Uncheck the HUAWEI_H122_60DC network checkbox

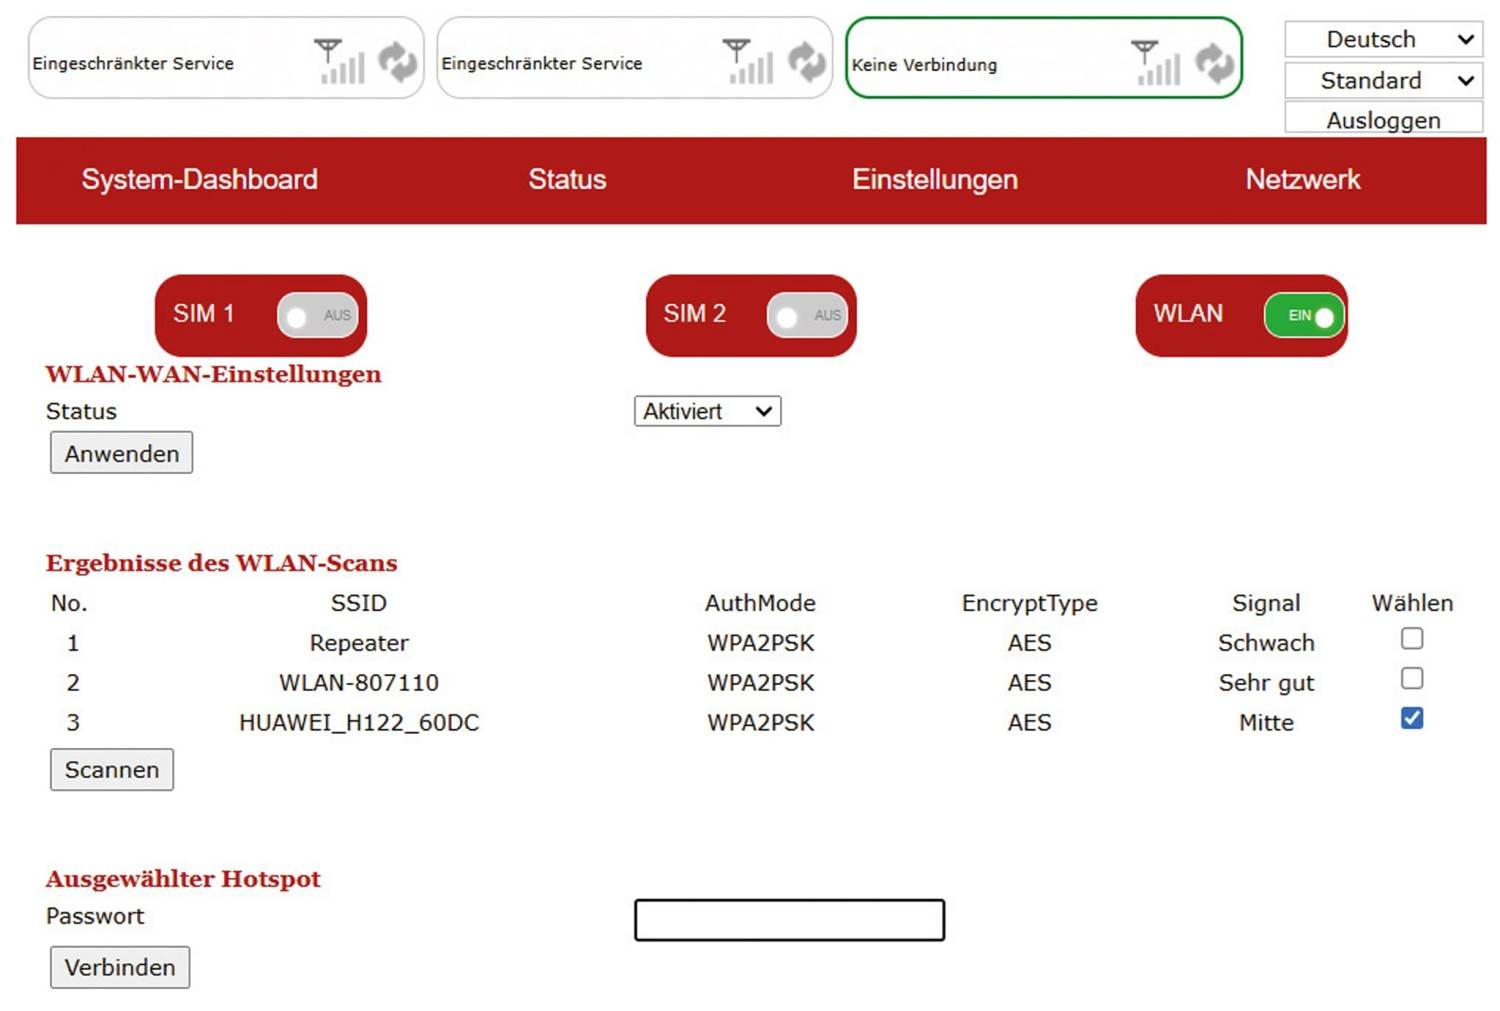coord(1412,718)
